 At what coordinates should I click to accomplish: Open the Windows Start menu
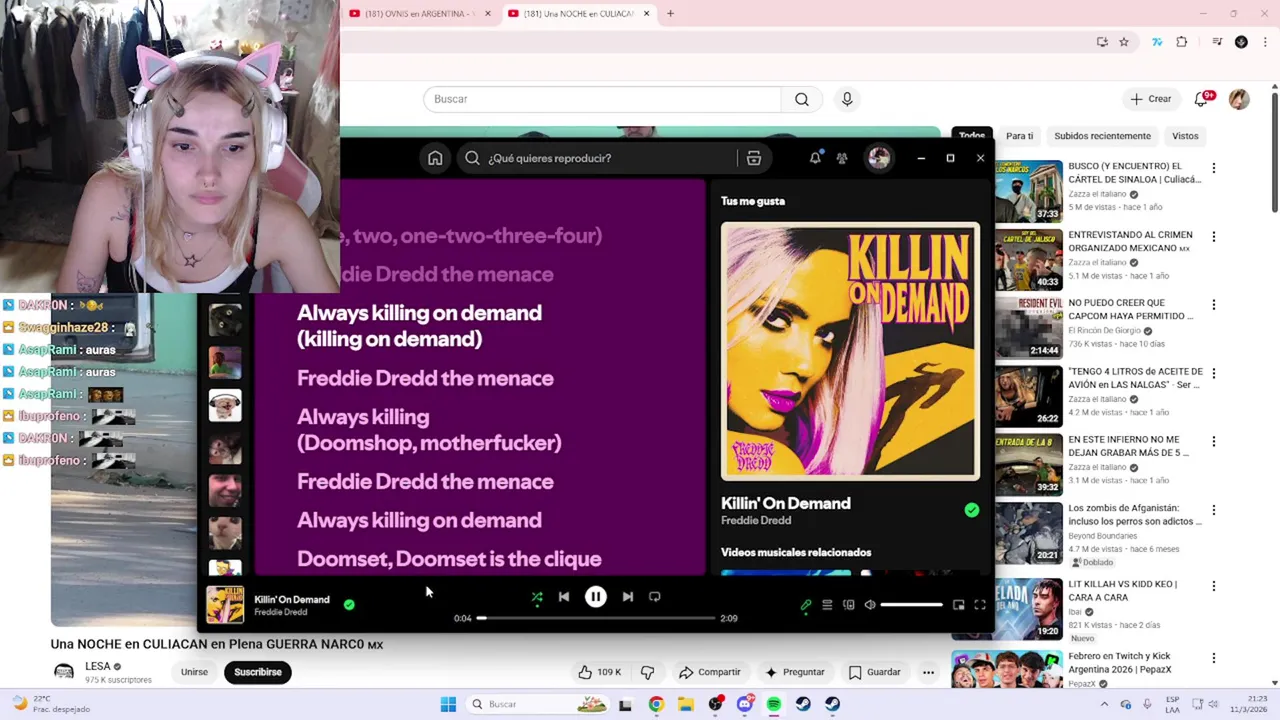(x=448, y=704)
